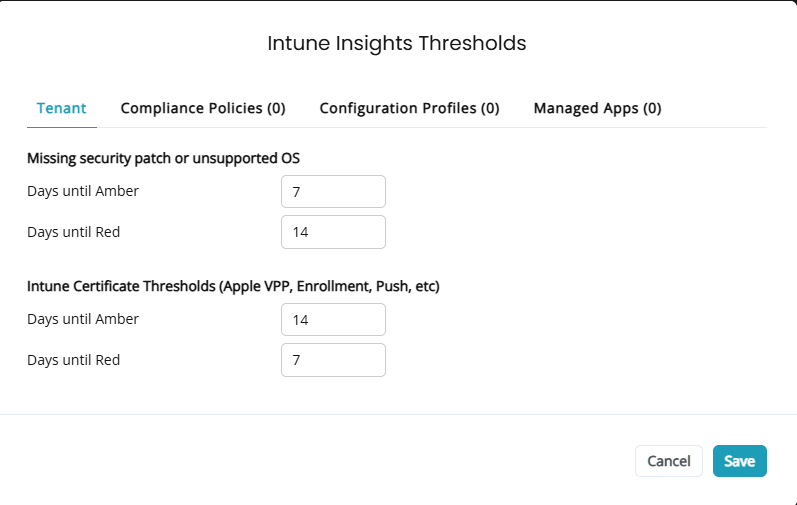This screenshot has height=505, width=797.
Task: Click Missing security patch or unsupported OS heading
Action: (163, 158)
